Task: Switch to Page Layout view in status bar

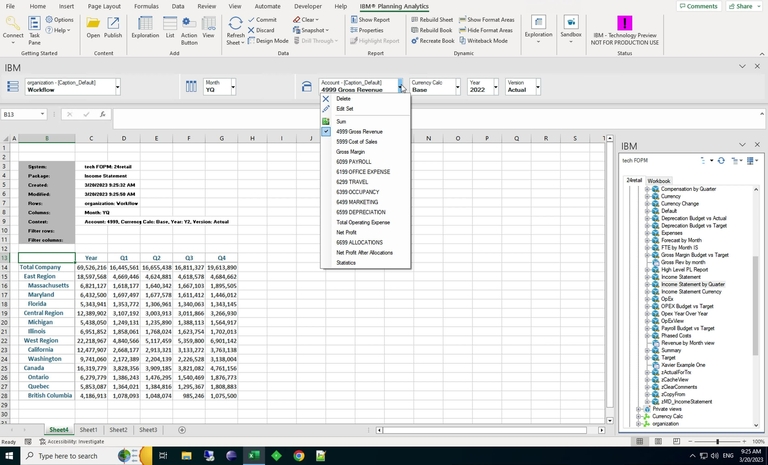Action: [x=658, y=441]
